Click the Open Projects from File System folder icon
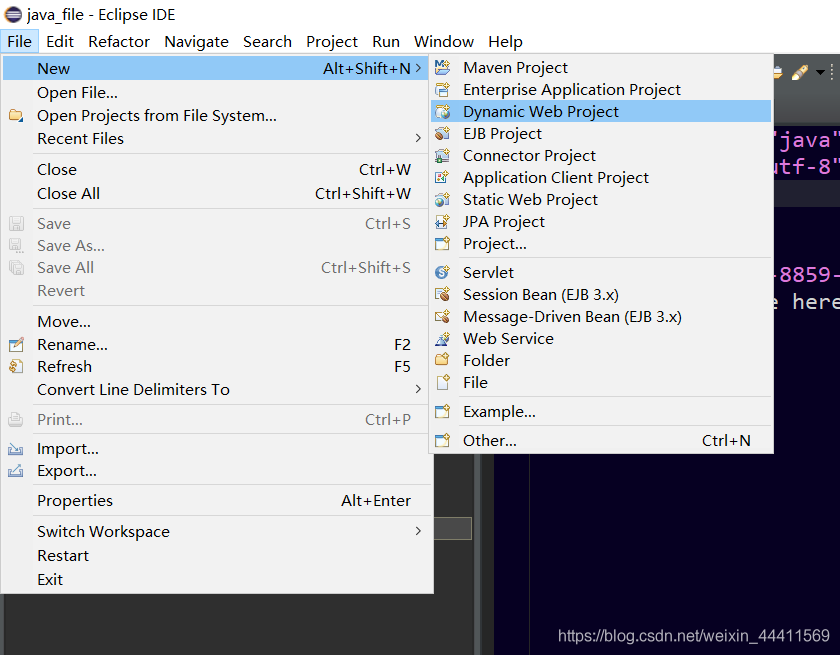 pyautogui.click(x=16, y=115)
